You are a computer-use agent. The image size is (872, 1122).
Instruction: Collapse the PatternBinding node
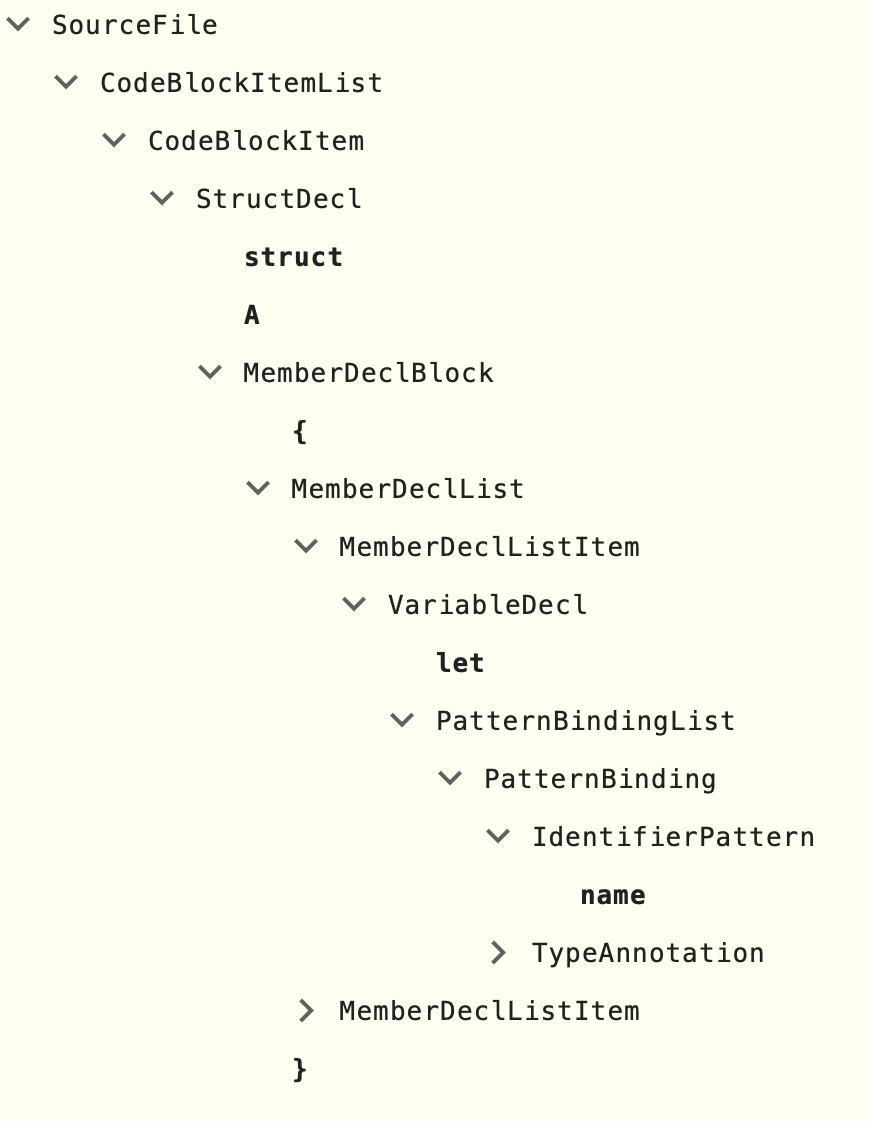449,778
